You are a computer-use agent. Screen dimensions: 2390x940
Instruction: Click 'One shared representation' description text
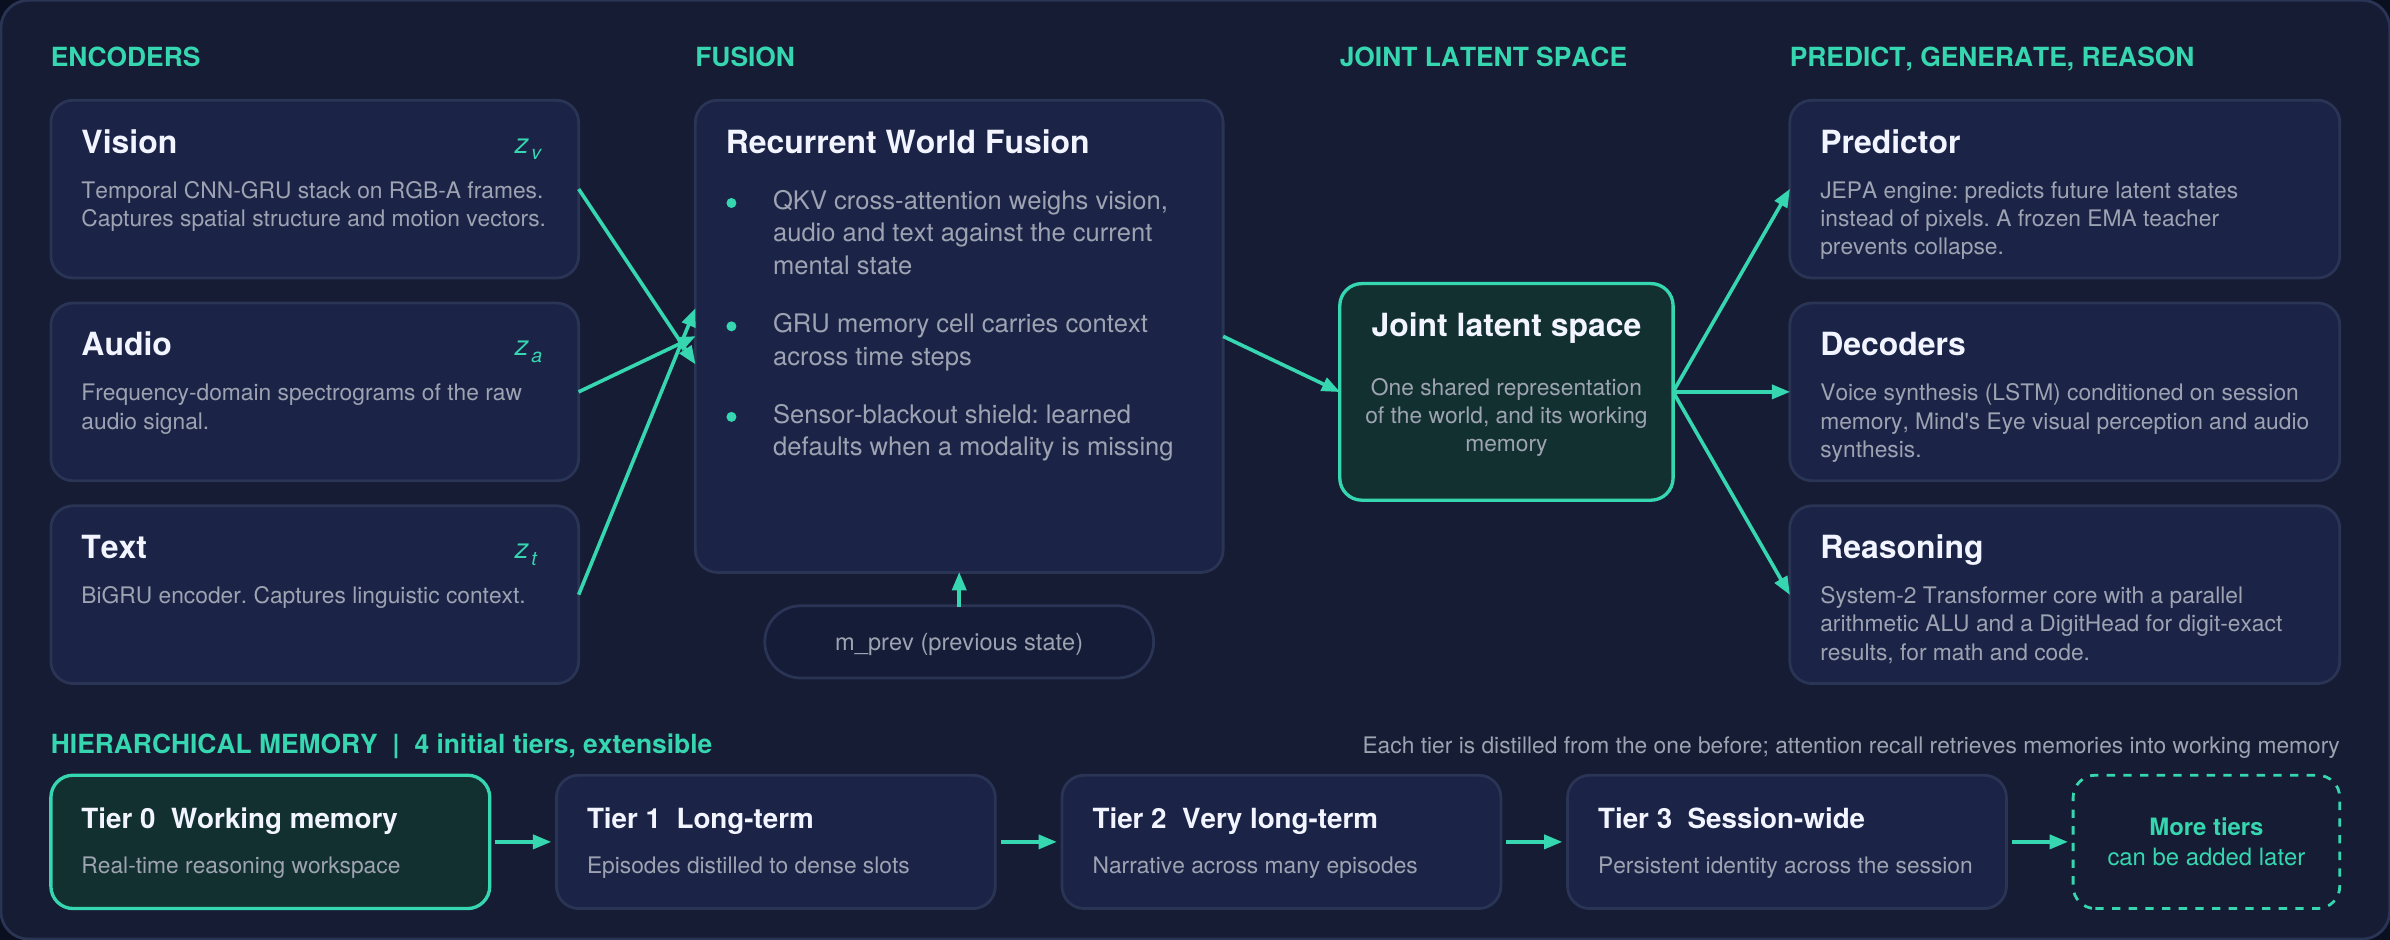click(1506, 415)
